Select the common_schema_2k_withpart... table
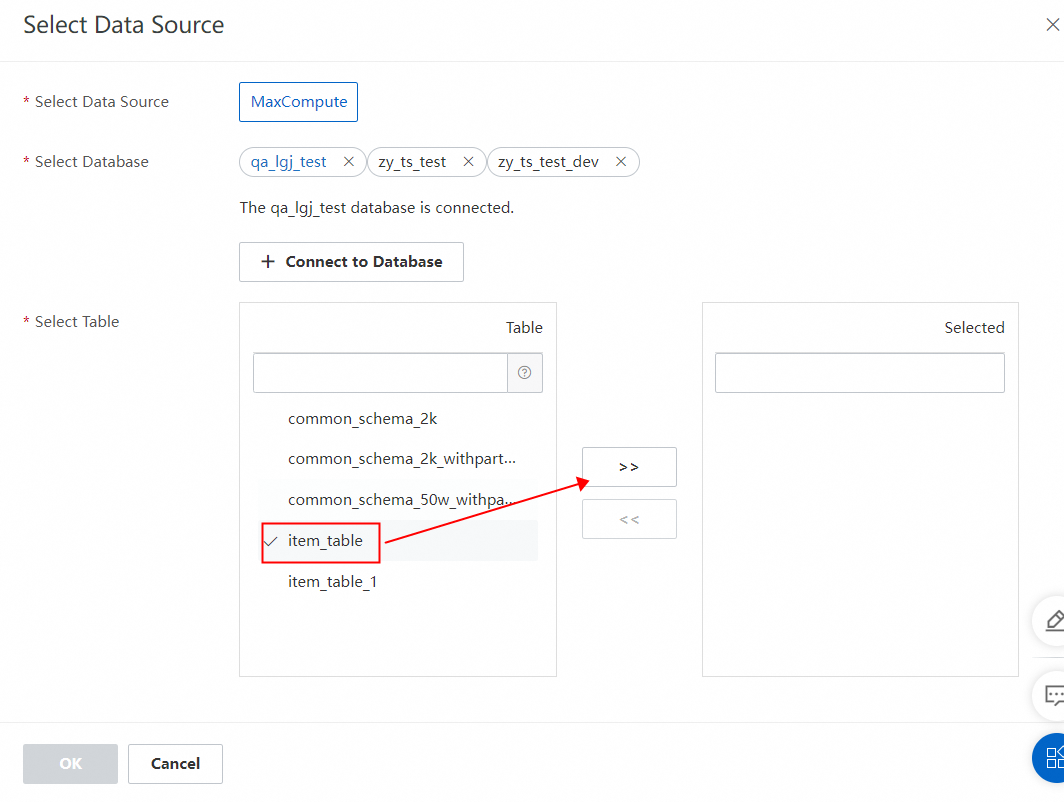This screenshot has width=1064, height=802. tap(402, 459)
